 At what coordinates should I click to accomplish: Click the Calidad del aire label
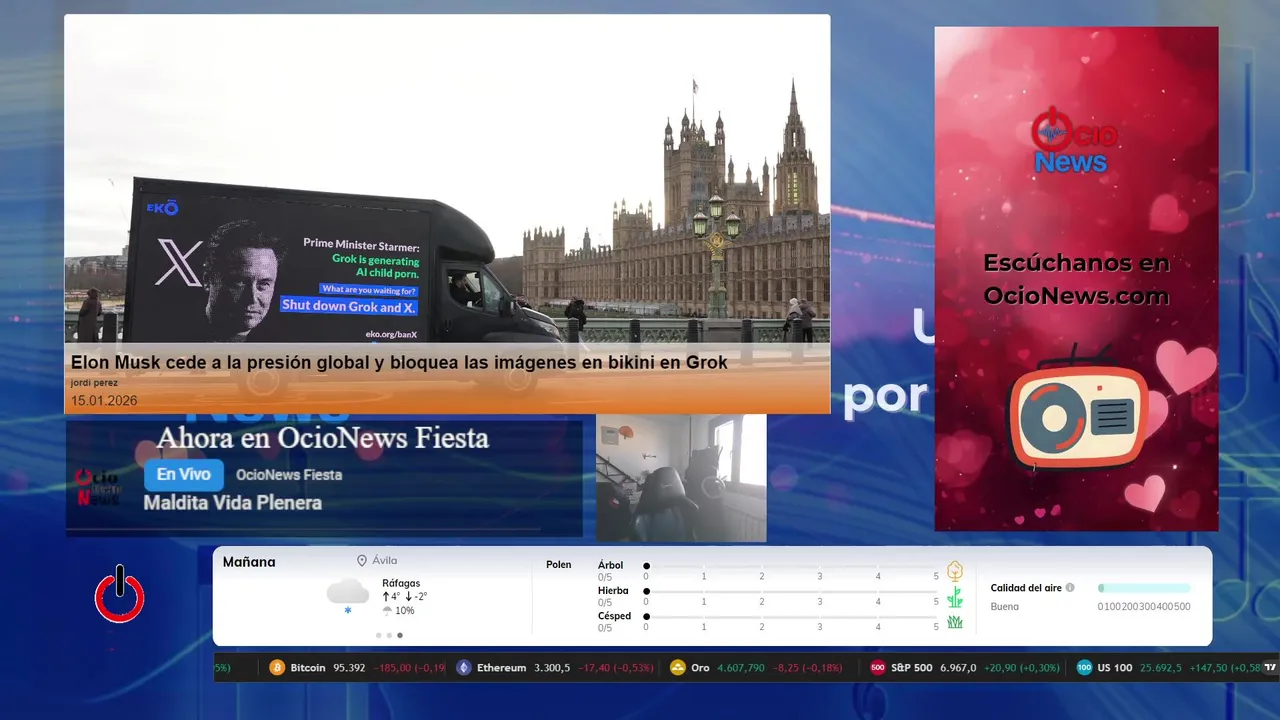[x=1026, y=588]
